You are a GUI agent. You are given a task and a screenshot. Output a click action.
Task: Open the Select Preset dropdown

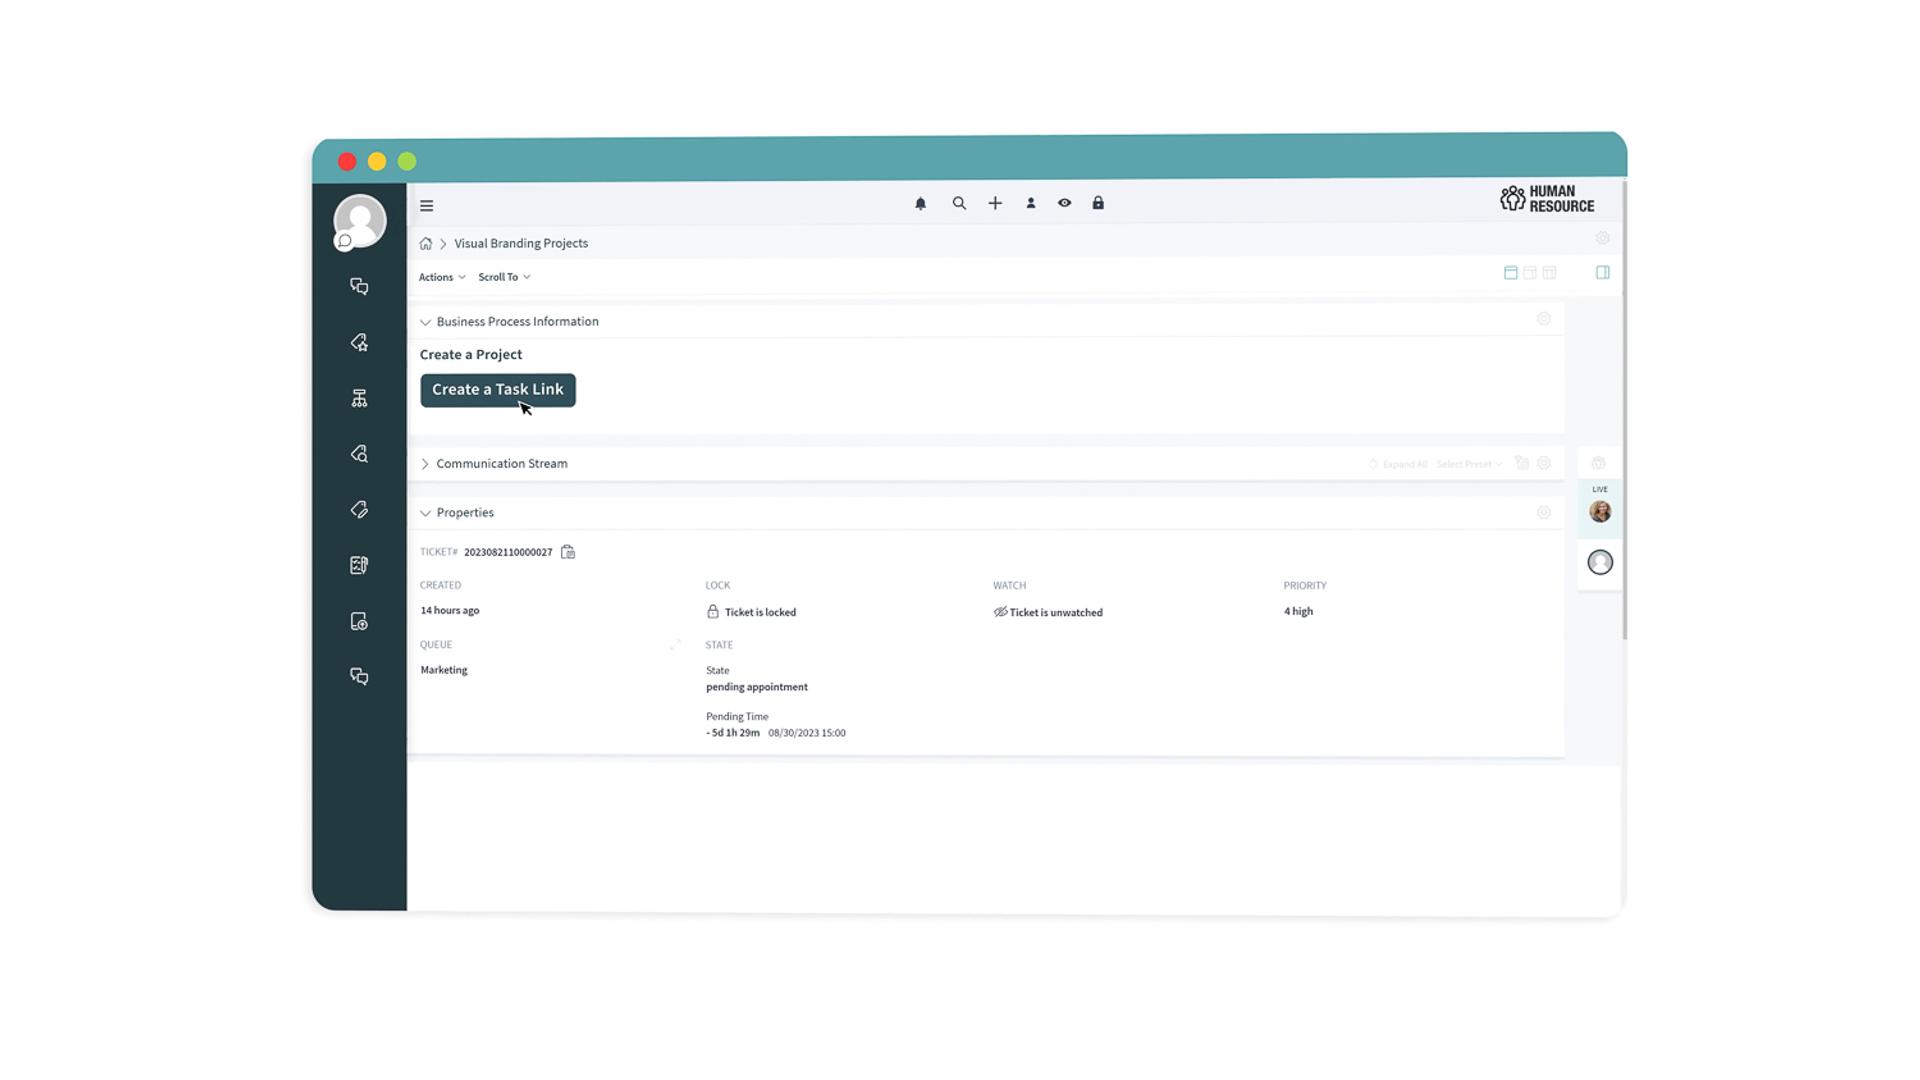(1469, 464)
